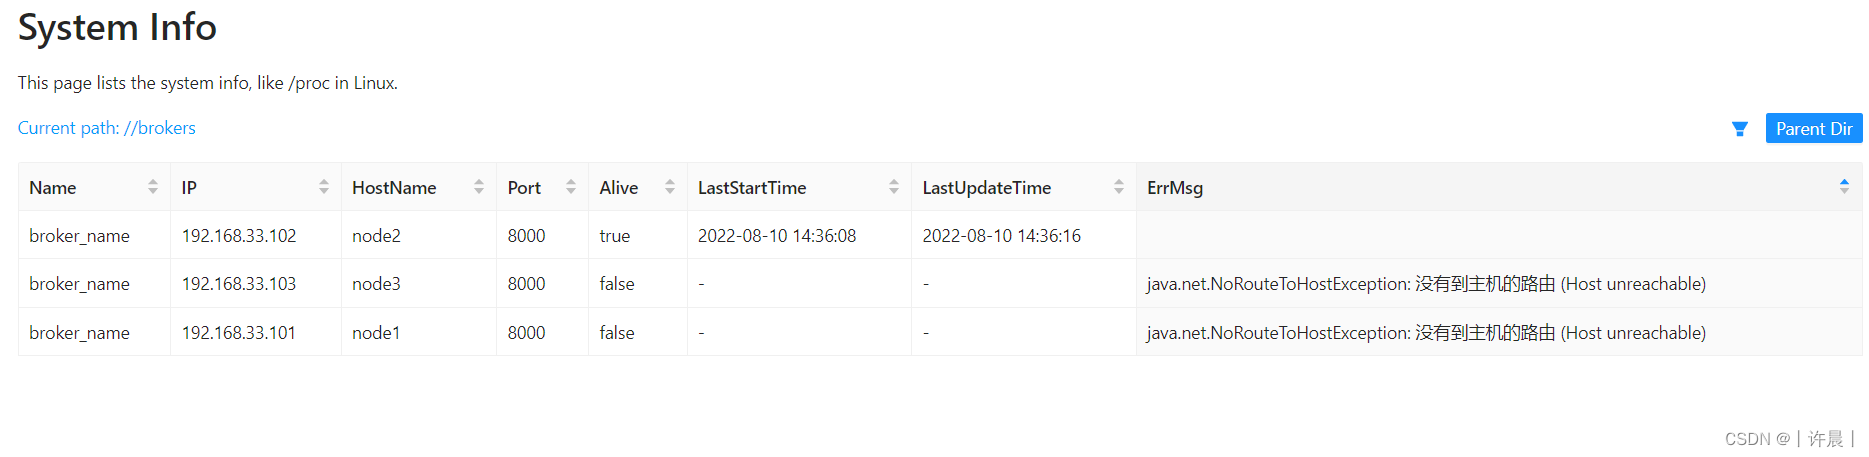This screenshot has height=457, width=1869.
Task: Sort by Alive column sort icon
Action: (x=670, y=187)
